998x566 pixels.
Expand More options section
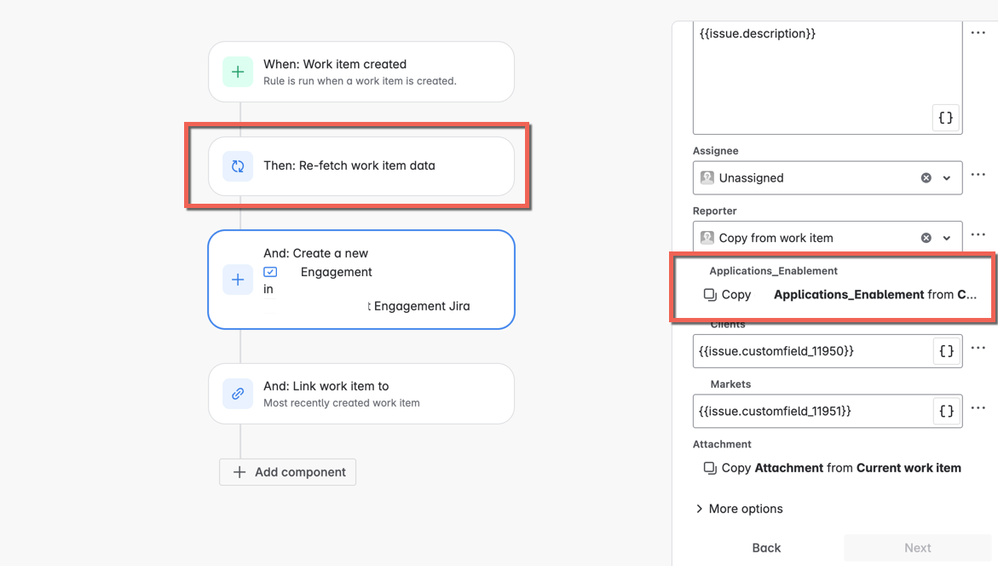pyautogui.click(x=739, y=509)
